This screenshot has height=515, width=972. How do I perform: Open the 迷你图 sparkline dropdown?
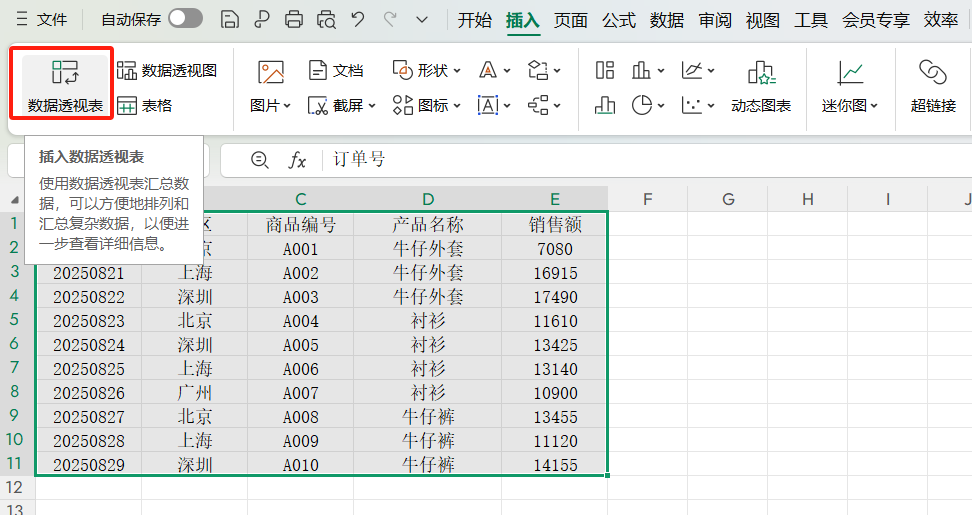pyautogui.click(x=850, y=86)
